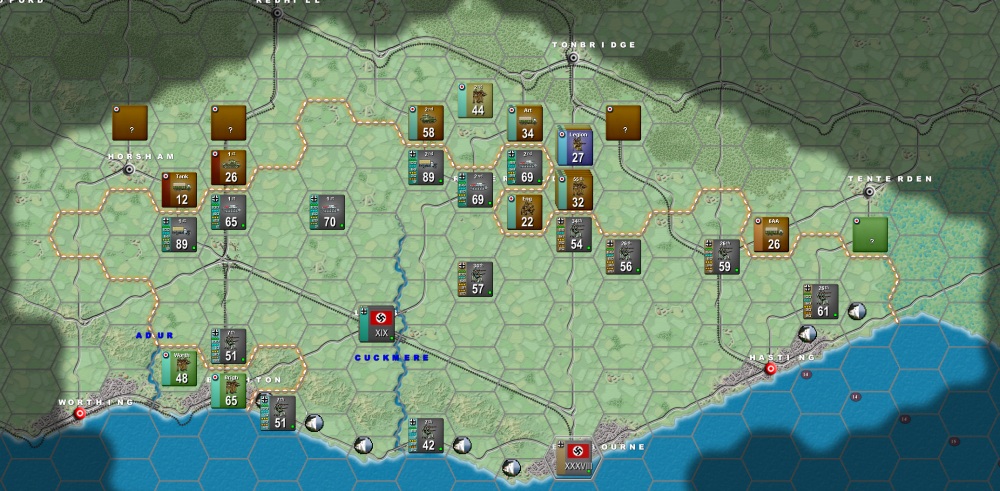Select the British Tank unit with strength 12
Image resolution: width=1000 pixels, height=491 pixels.
[x=179, y=189]
